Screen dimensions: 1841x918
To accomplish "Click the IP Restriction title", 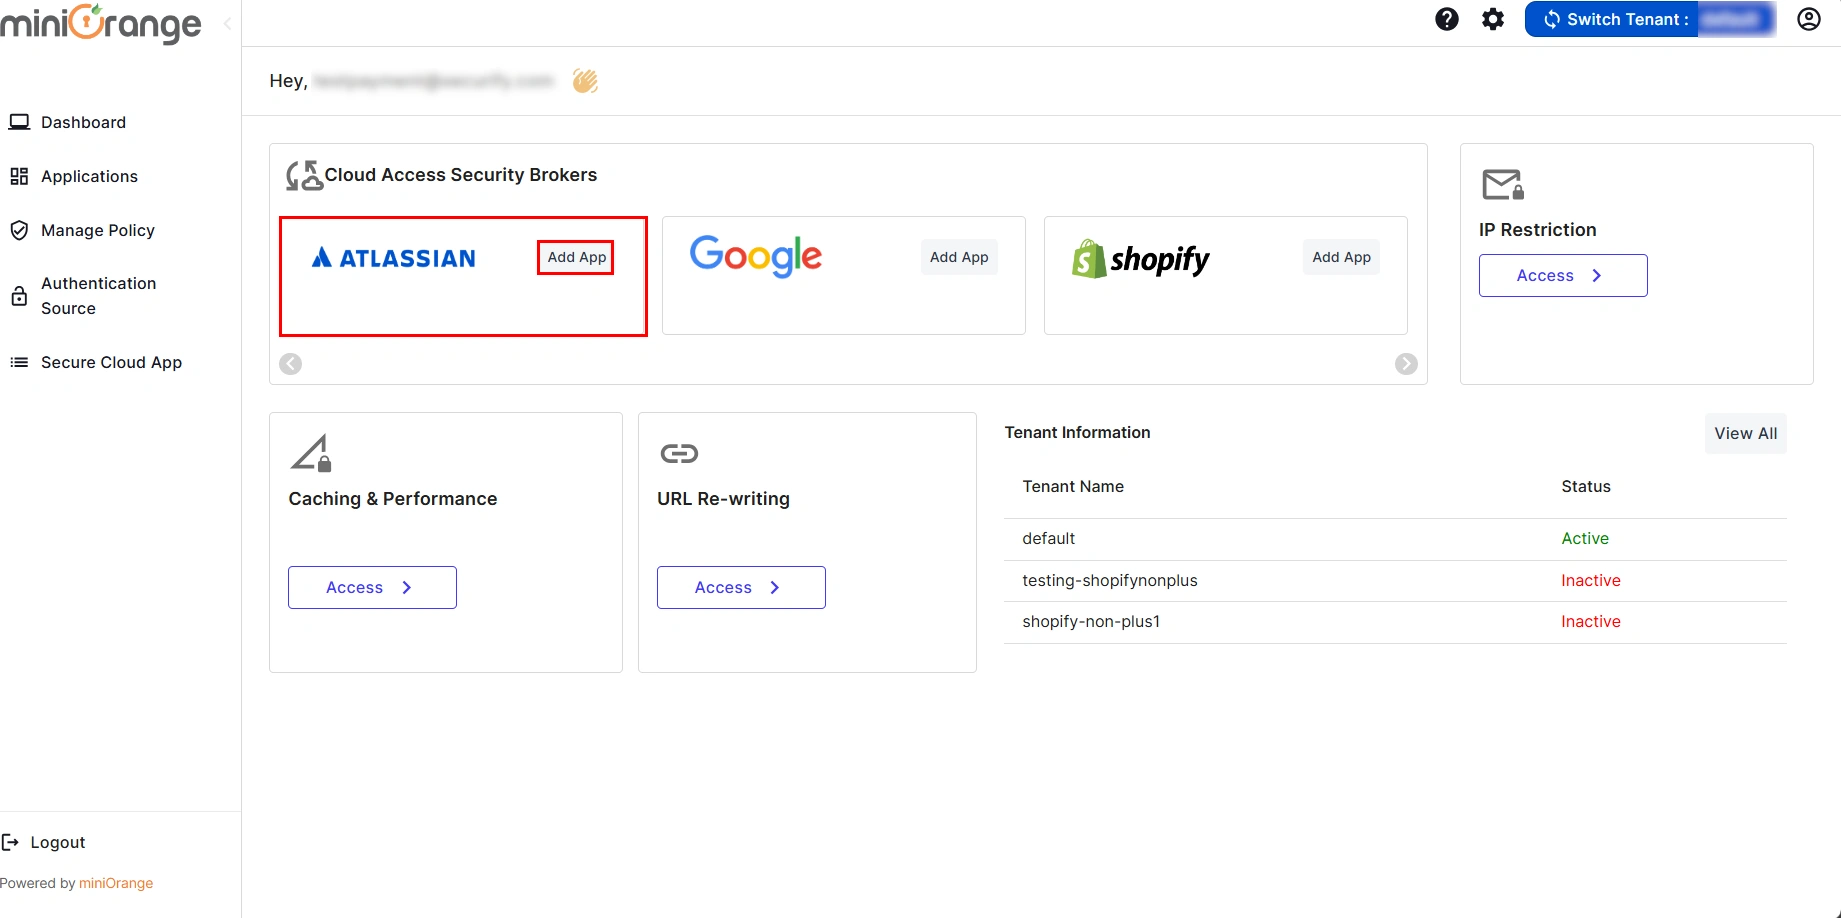I will coord(1538,230).
